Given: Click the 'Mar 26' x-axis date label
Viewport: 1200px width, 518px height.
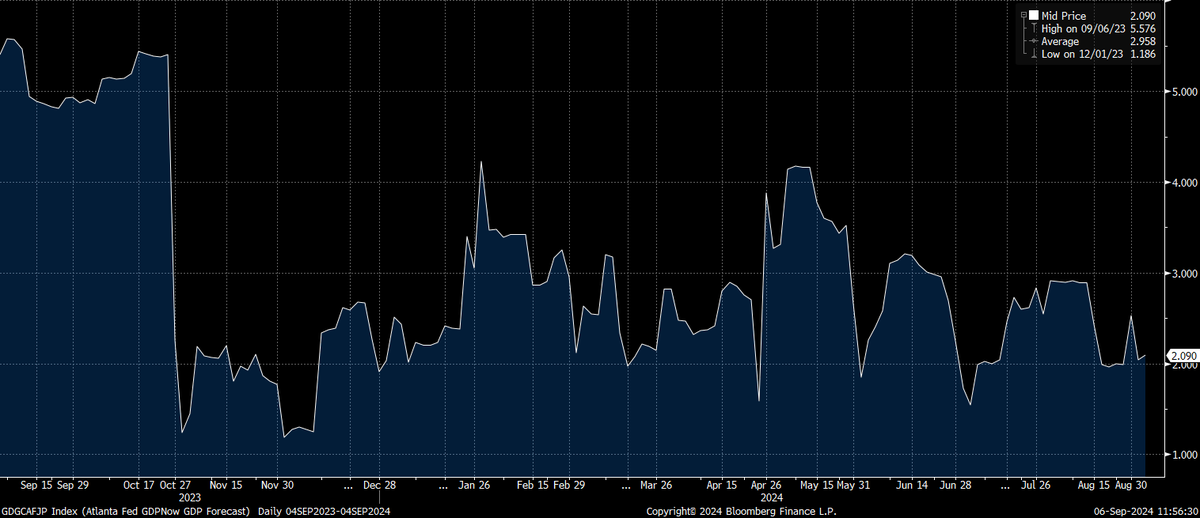Looking at the screenshot, I should coord(655,484).
